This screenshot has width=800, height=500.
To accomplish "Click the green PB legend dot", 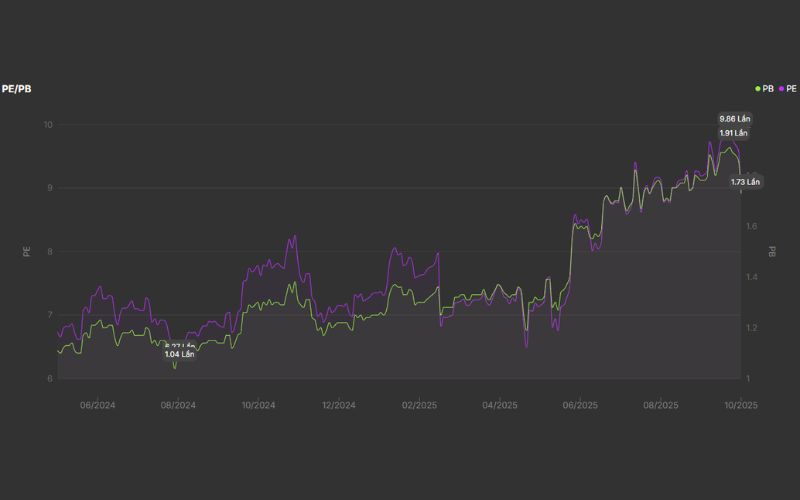I will click(758, 89).
